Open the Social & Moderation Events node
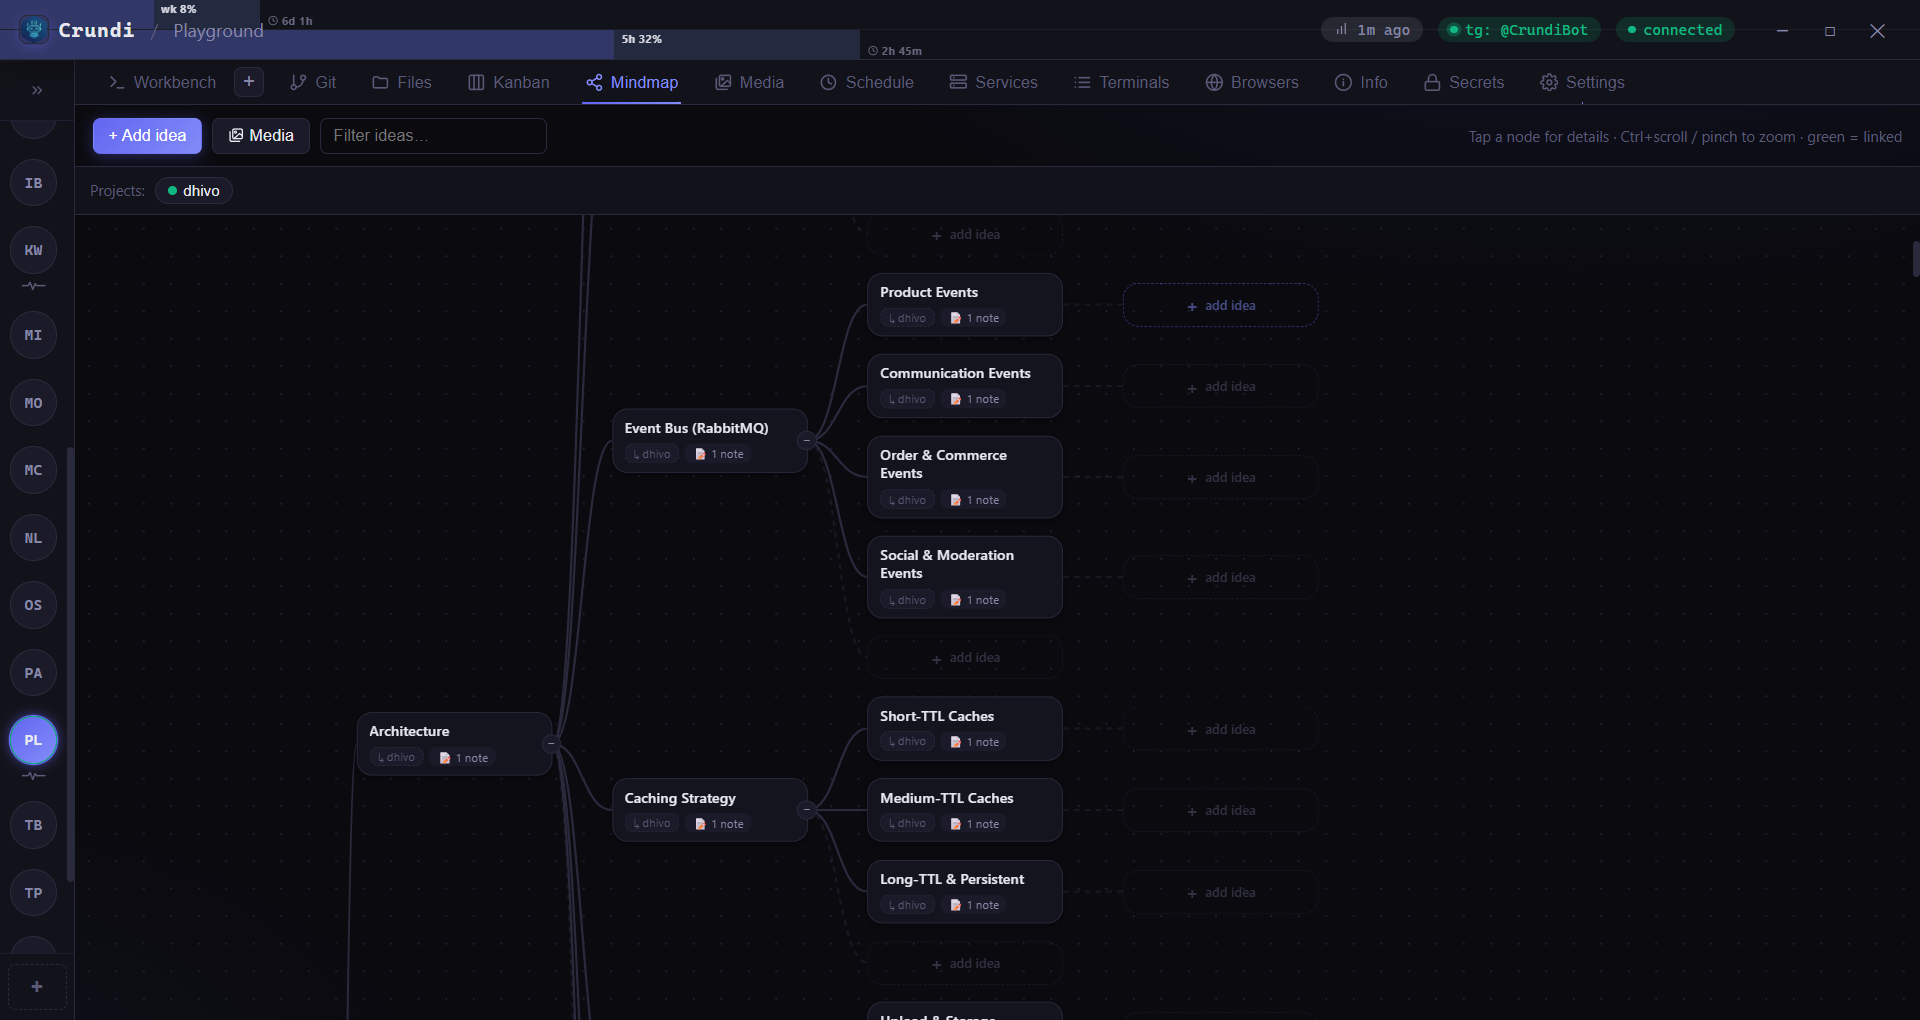1920x1020 pixels. click(x=964, y=576)
